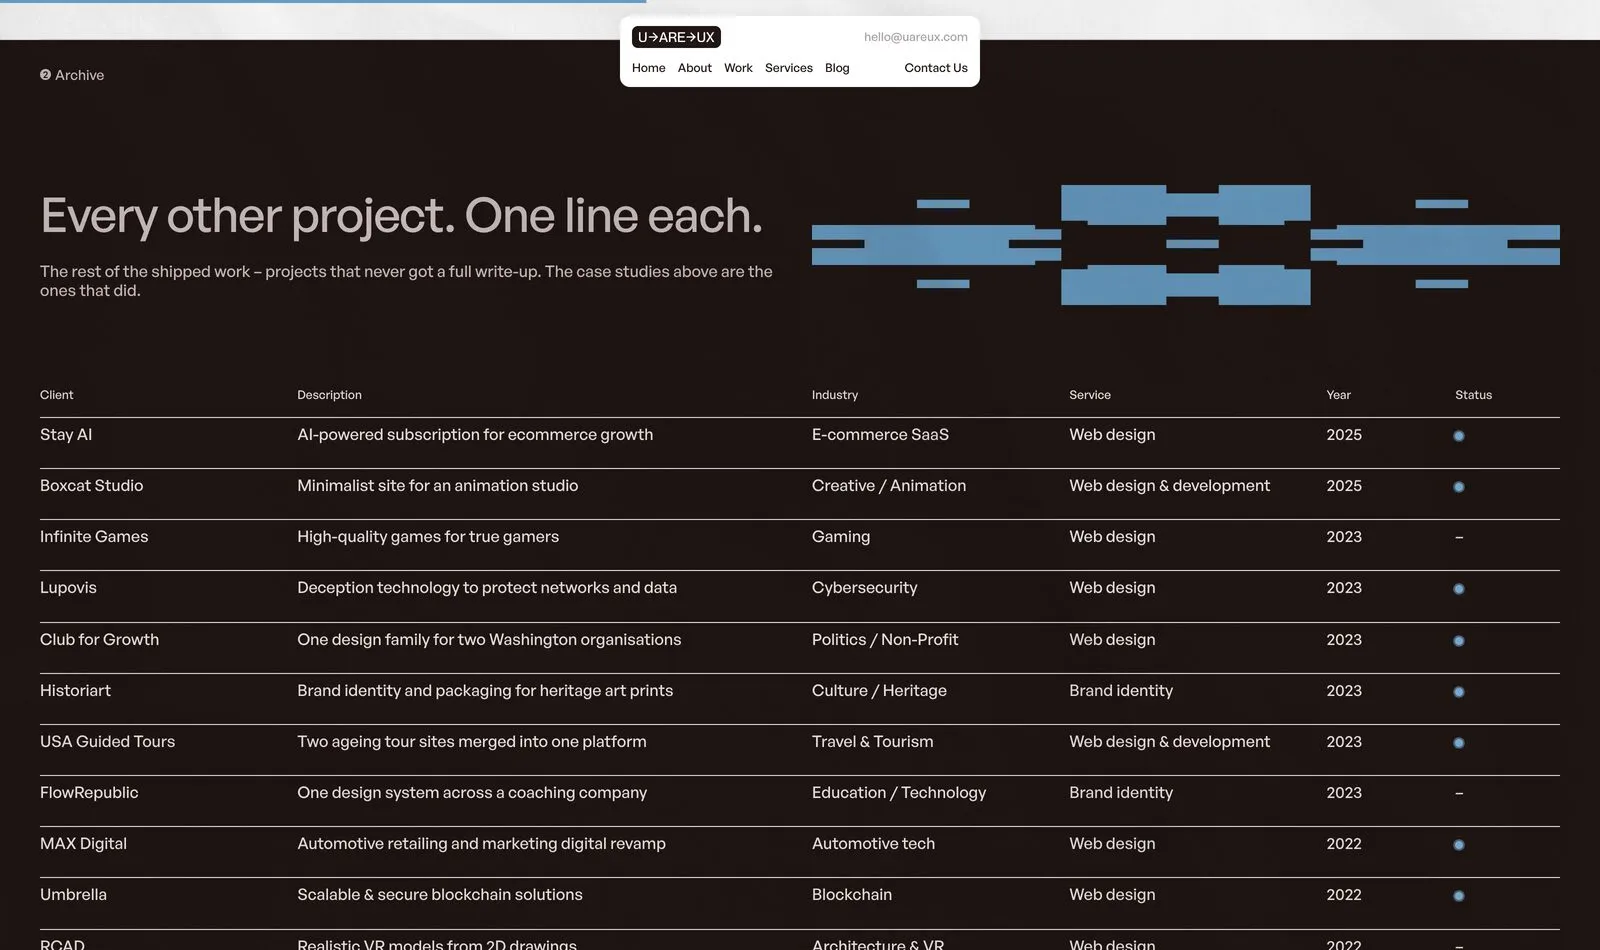Screen dimensions: 1600x950
Task: Go to the About page
Action: tap(695, 68)
